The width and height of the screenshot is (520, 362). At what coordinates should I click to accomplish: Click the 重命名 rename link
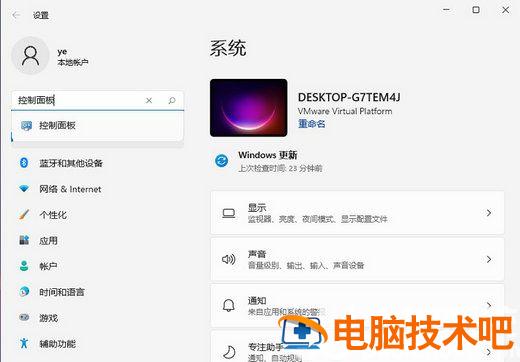(311, 124)
